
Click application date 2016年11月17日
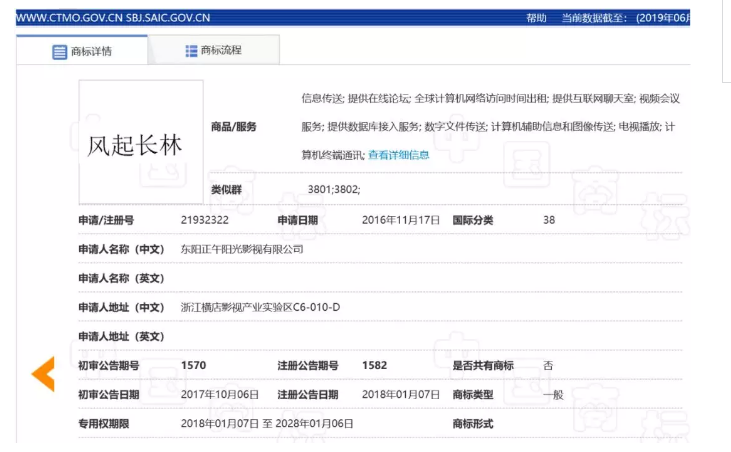(x=399, y=220)
